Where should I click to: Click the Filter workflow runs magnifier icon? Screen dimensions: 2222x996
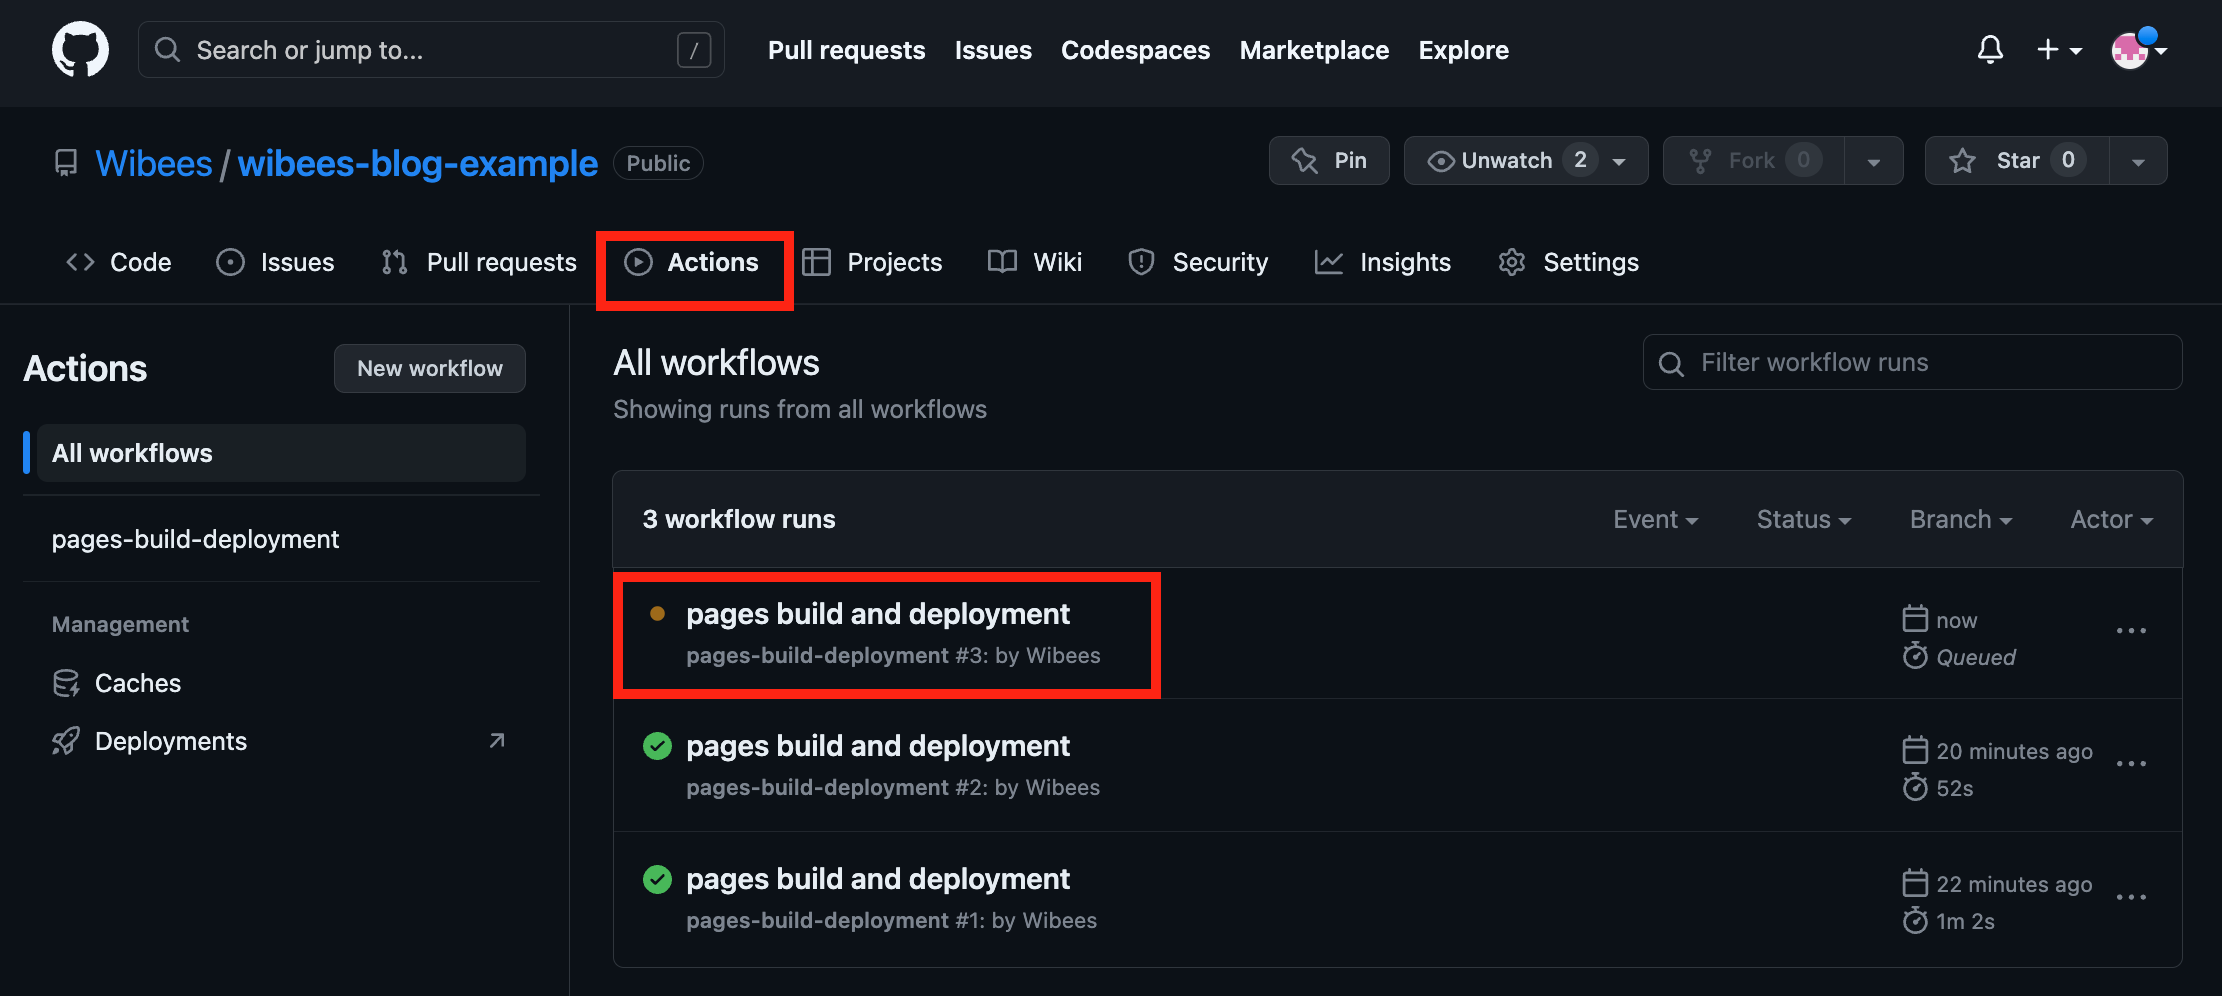point(1671,363)
